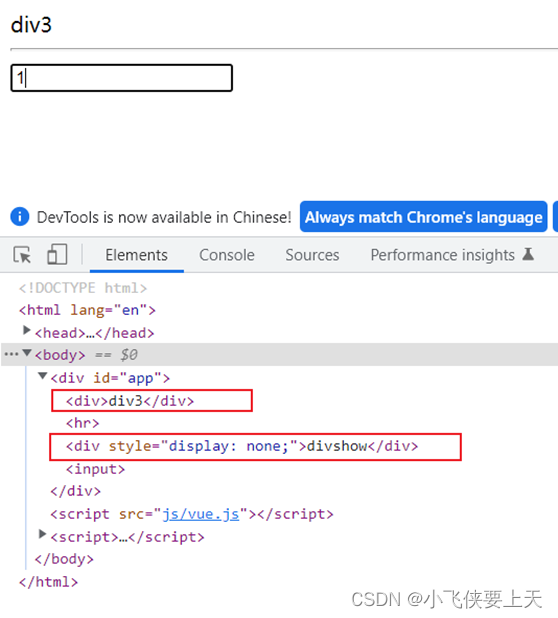
Task: Click Always match Chrome's language button
Action: [x=424, y=217]
